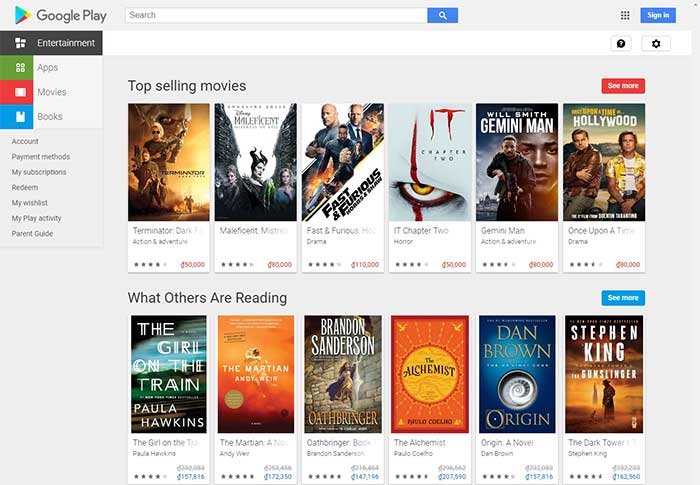Click the đ110,000 price on Fast & Furious
The image size is (700, 485).
point(365,264)
